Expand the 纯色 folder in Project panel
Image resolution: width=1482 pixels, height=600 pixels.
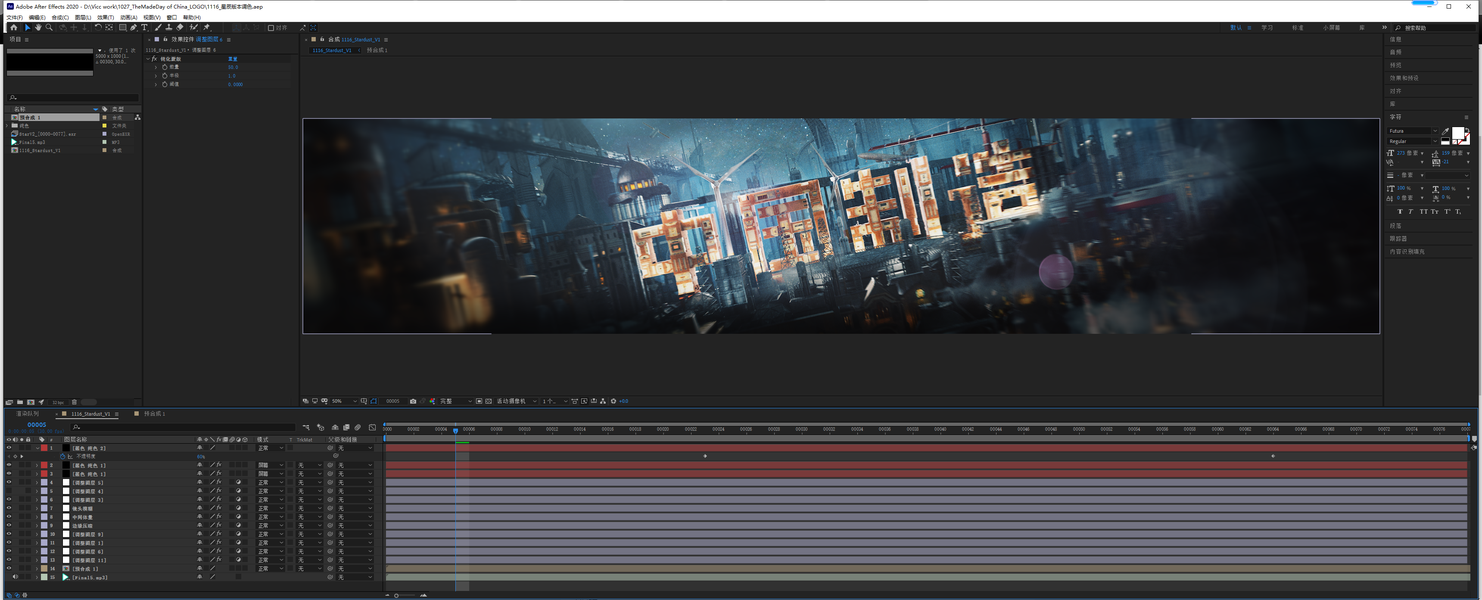(x=8, y=125)
